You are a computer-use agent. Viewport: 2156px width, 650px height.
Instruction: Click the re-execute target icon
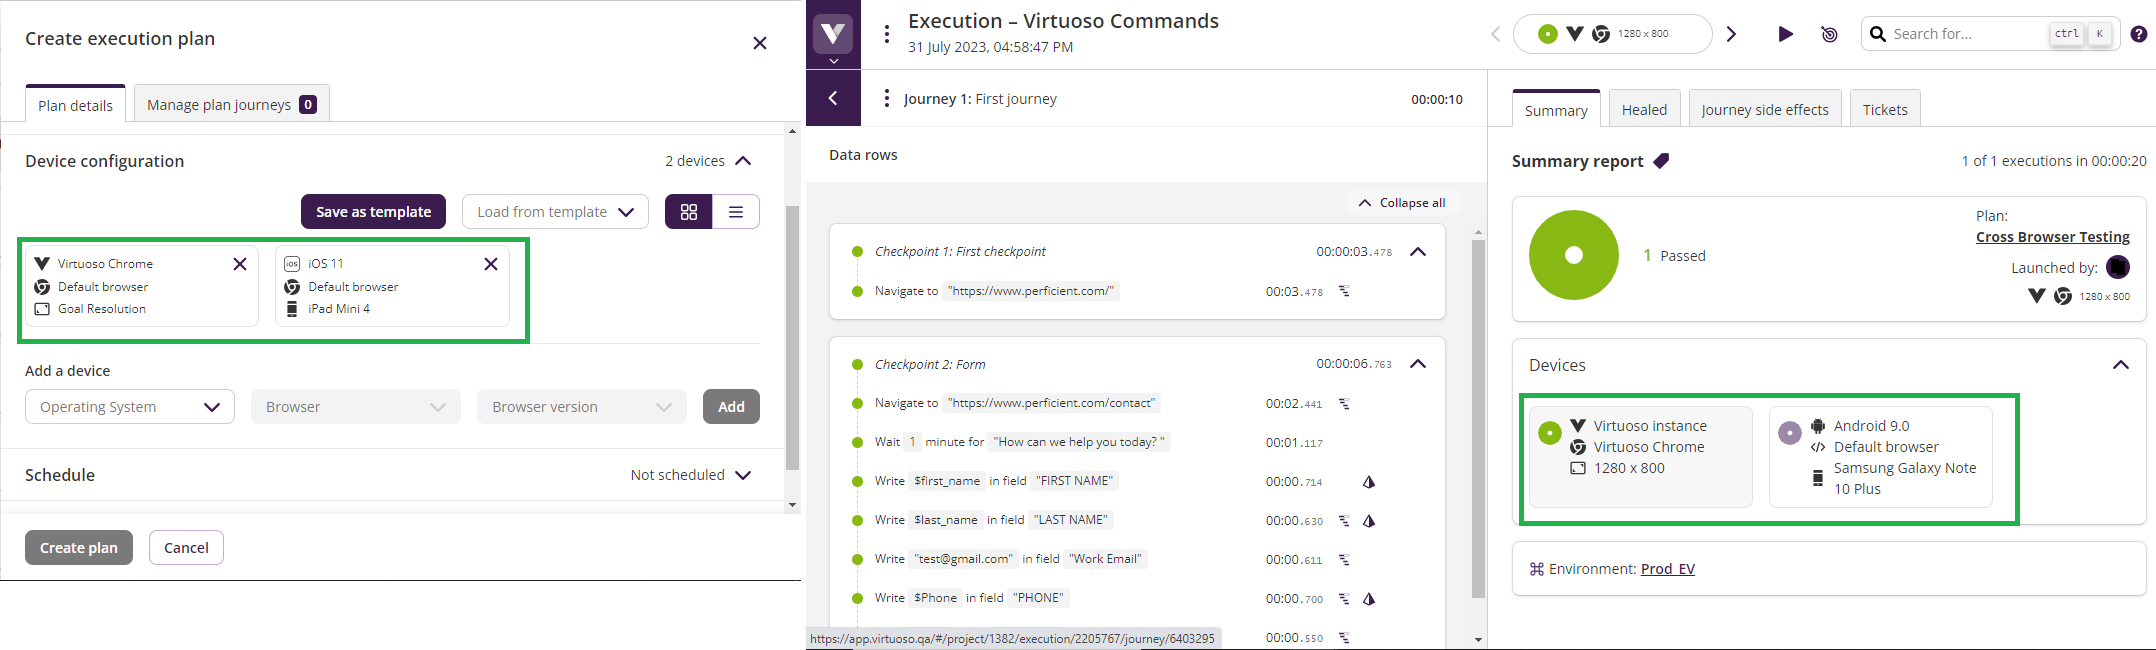(x=1829, y=34)
